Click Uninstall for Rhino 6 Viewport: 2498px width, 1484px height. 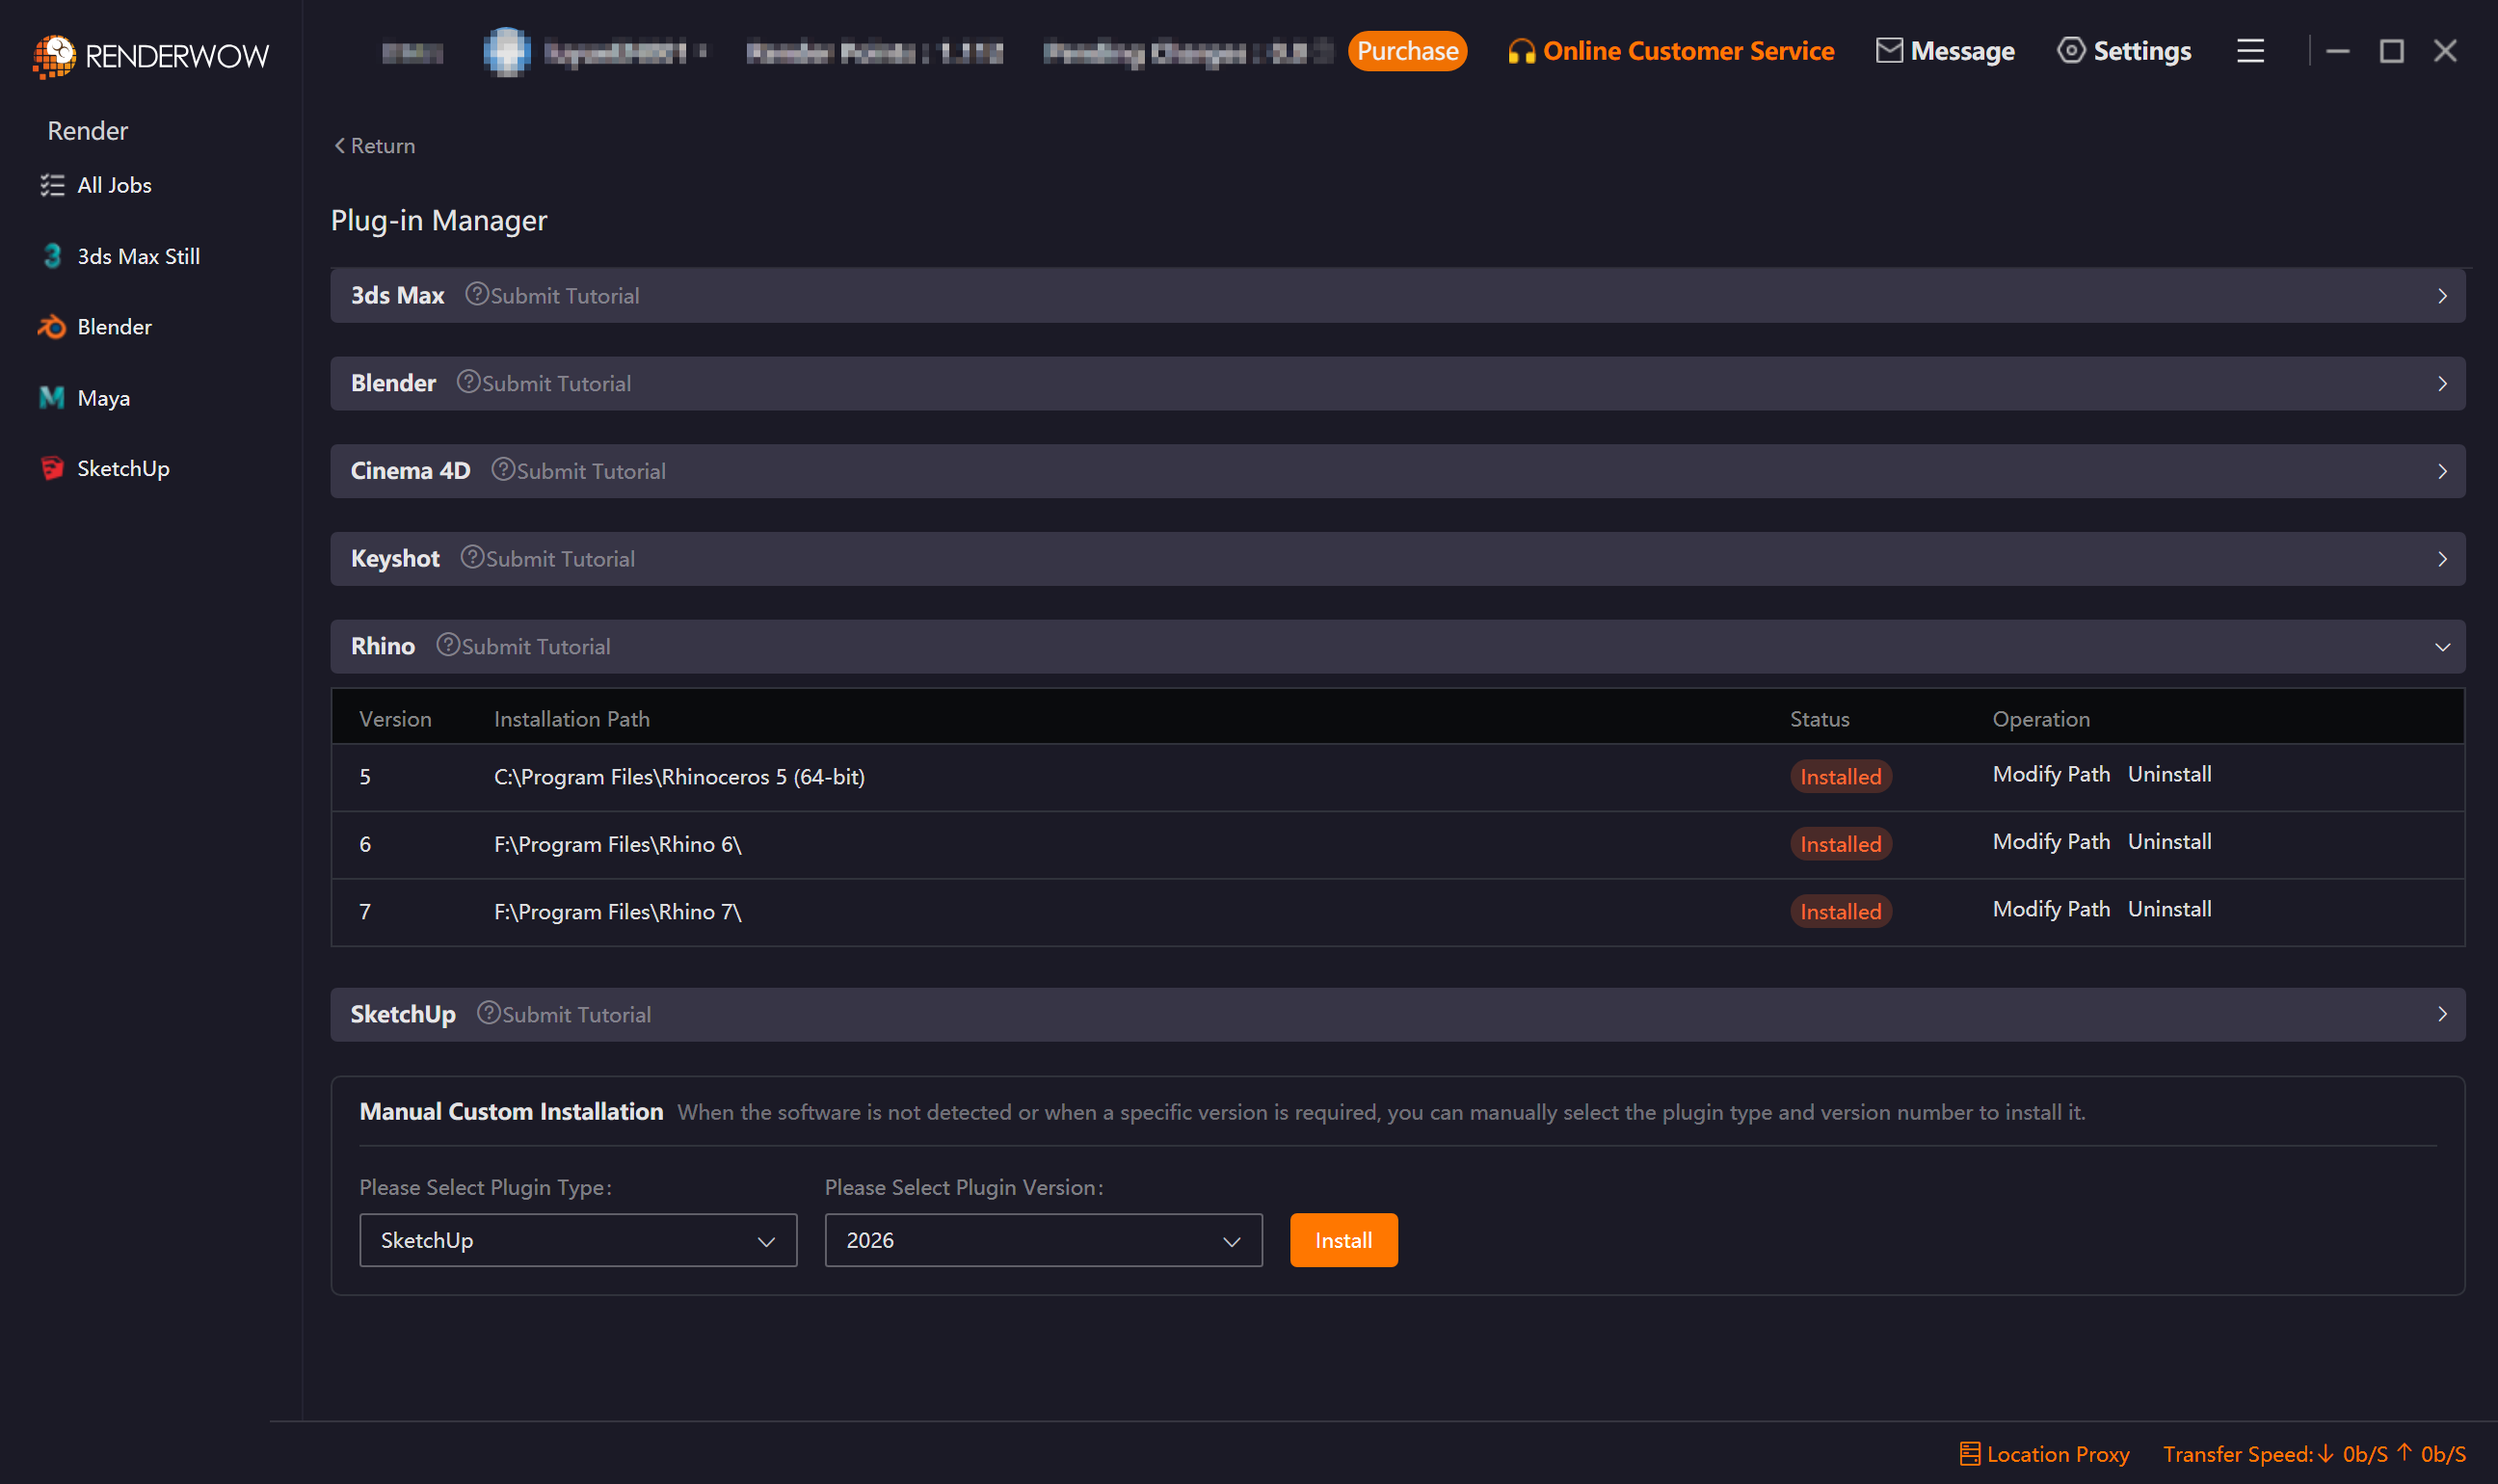point(2169,842)
